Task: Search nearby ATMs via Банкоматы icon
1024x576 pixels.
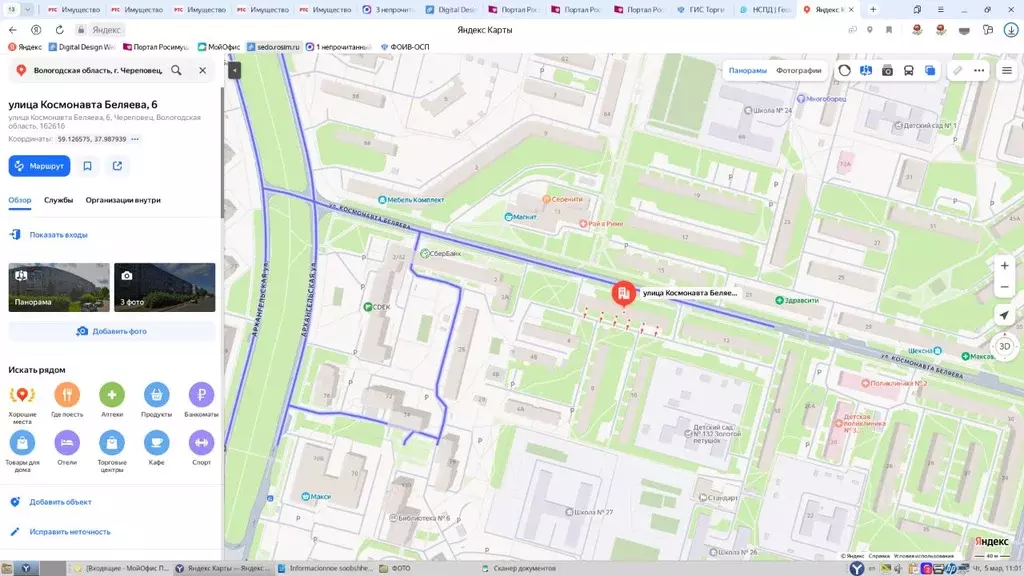Action: [201, 395]
